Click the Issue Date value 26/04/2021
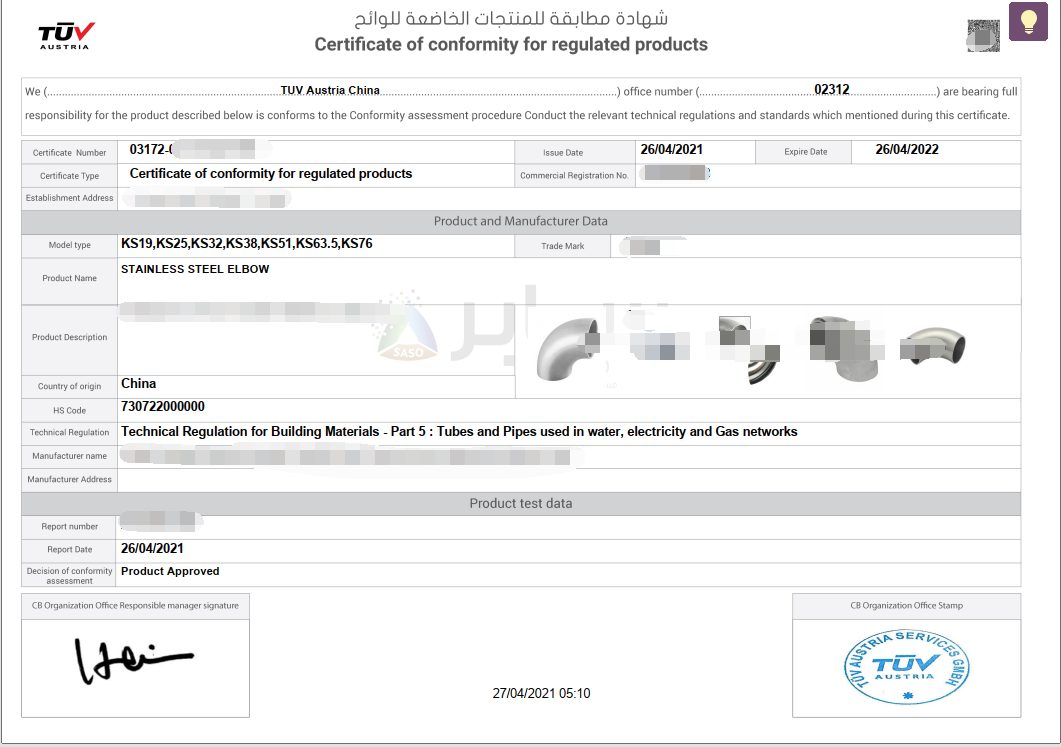 (671, 150)
